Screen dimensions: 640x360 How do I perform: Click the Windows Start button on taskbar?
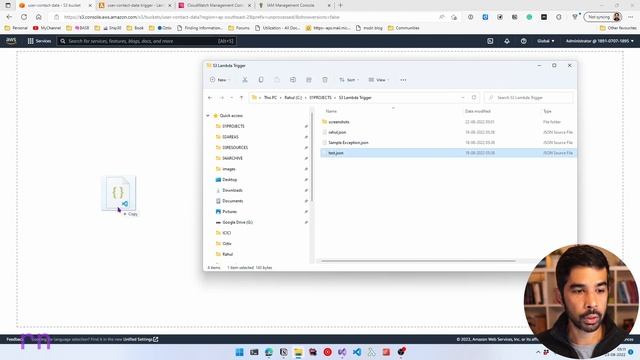(240, 352)
